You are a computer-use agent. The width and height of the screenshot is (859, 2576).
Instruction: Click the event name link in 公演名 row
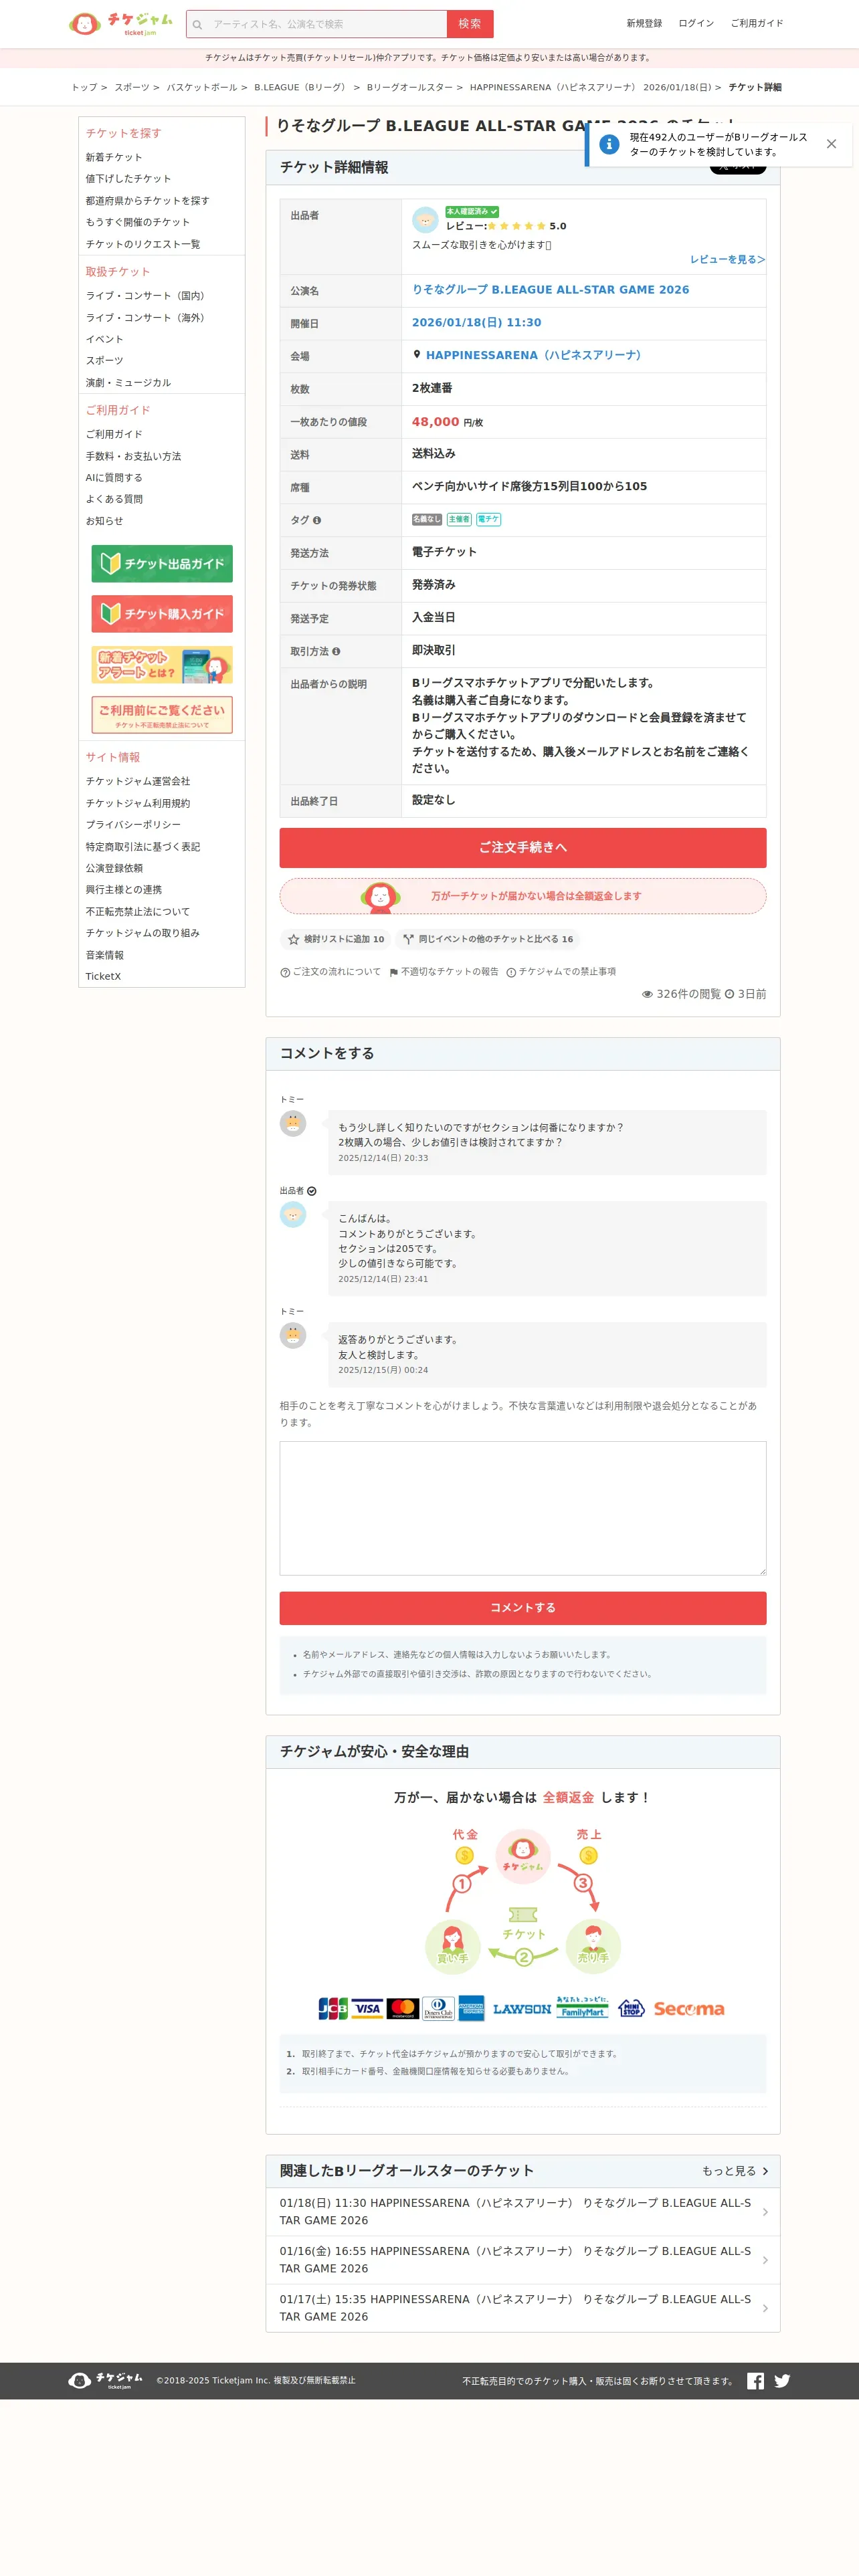550,289
